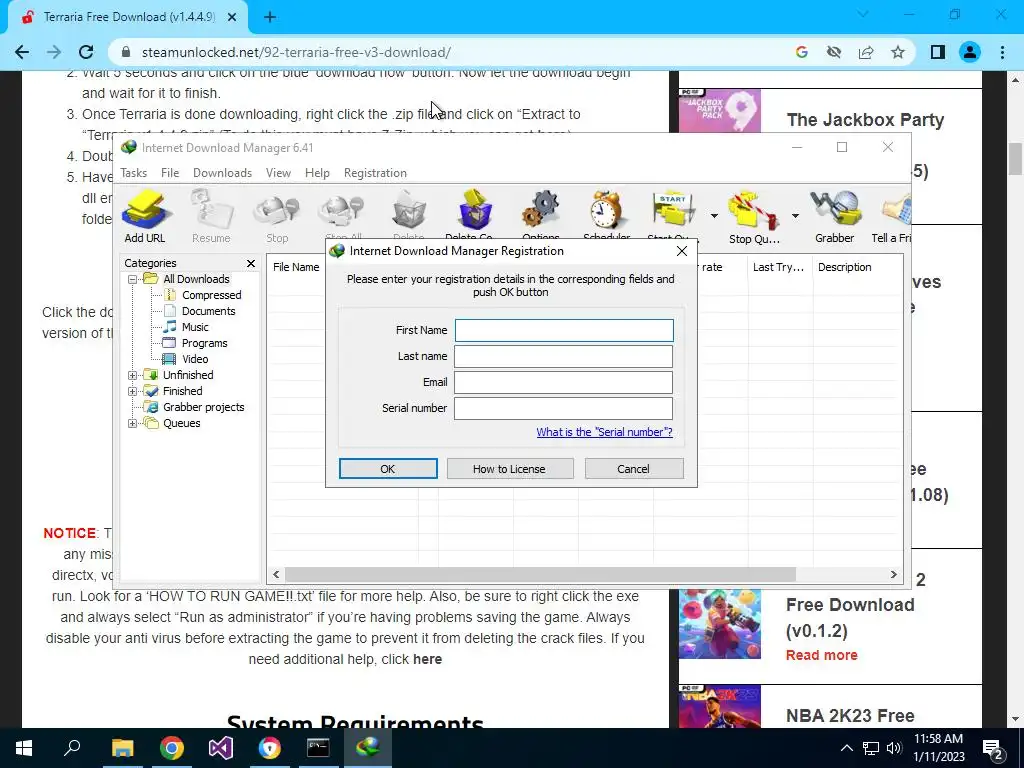
Task: Click the File Name column header
Action: tap(296, 267)
